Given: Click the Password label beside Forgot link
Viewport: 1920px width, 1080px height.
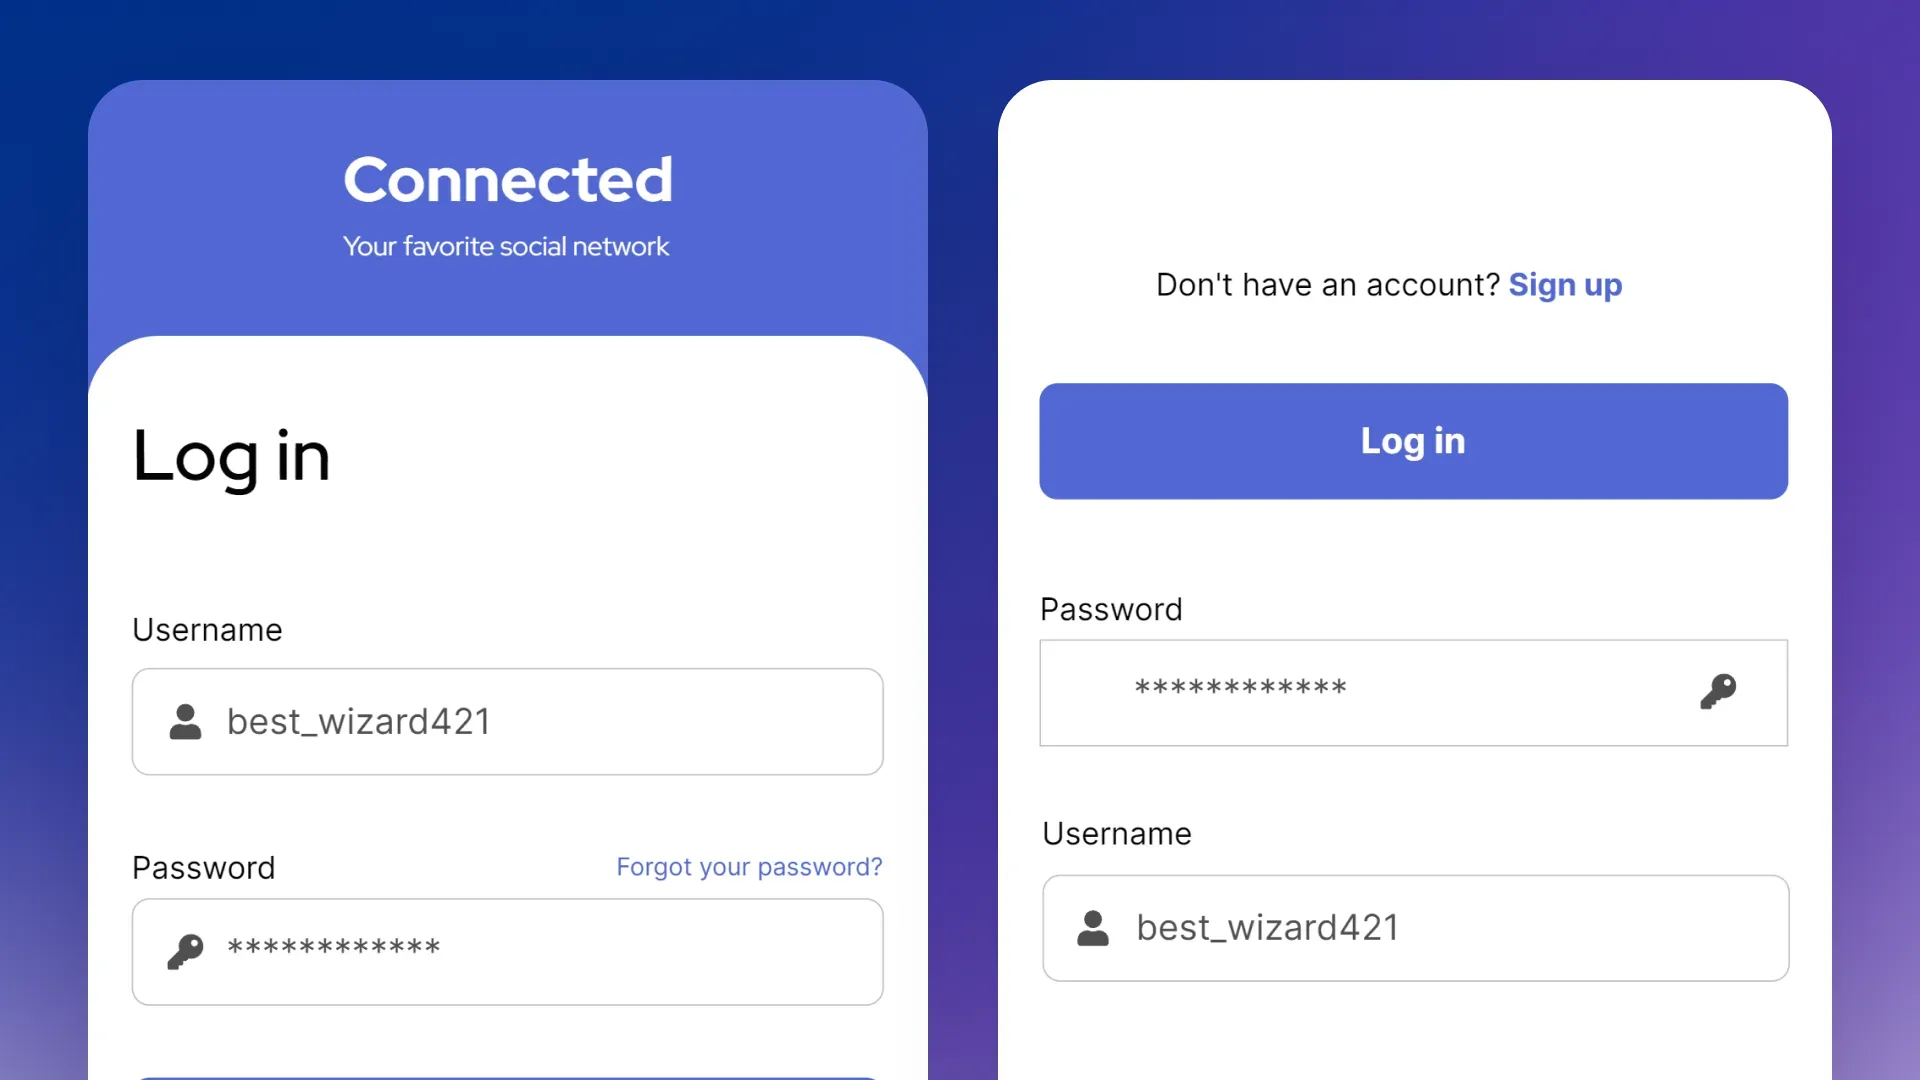Looking at the screenshot, I should tap(203, 868).
